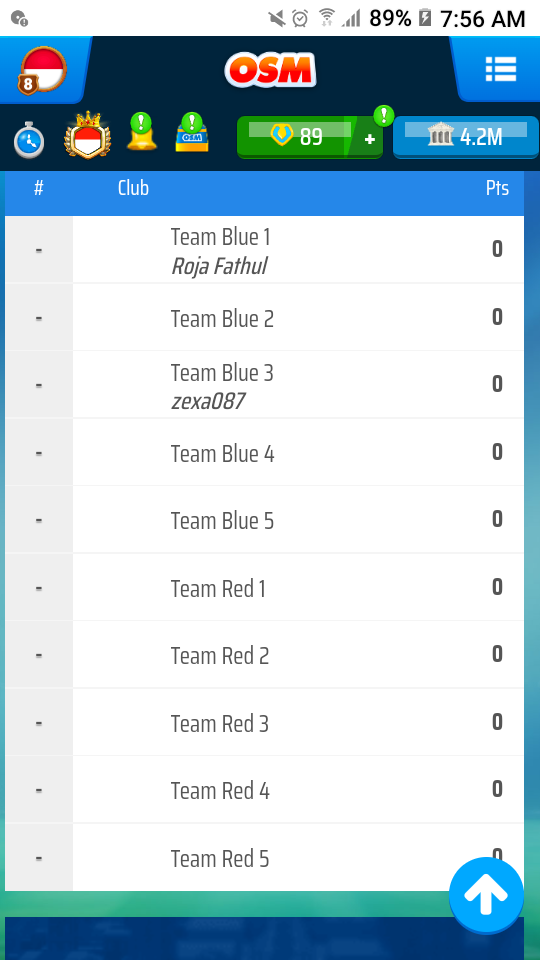Open the stopwatch timers icon
This screenshot has height=960, width=540.
29,139
